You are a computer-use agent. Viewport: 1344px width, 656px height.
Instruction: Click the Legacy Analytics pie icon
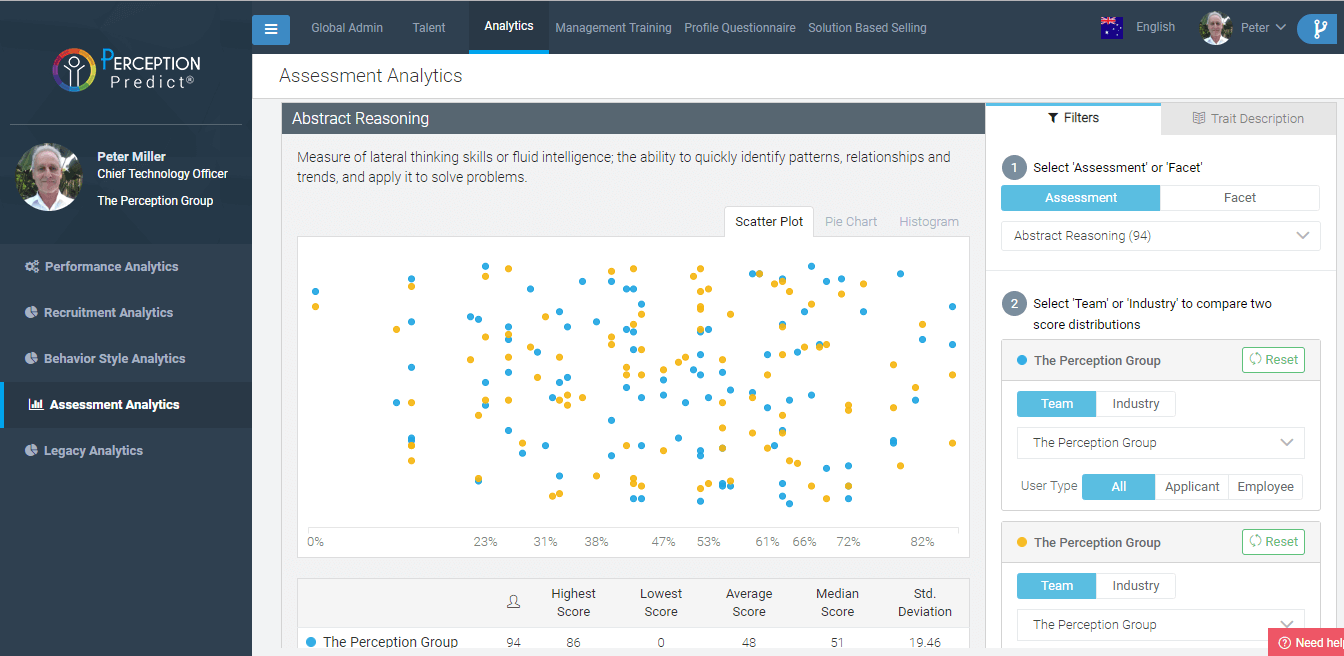tap(31, 451)
